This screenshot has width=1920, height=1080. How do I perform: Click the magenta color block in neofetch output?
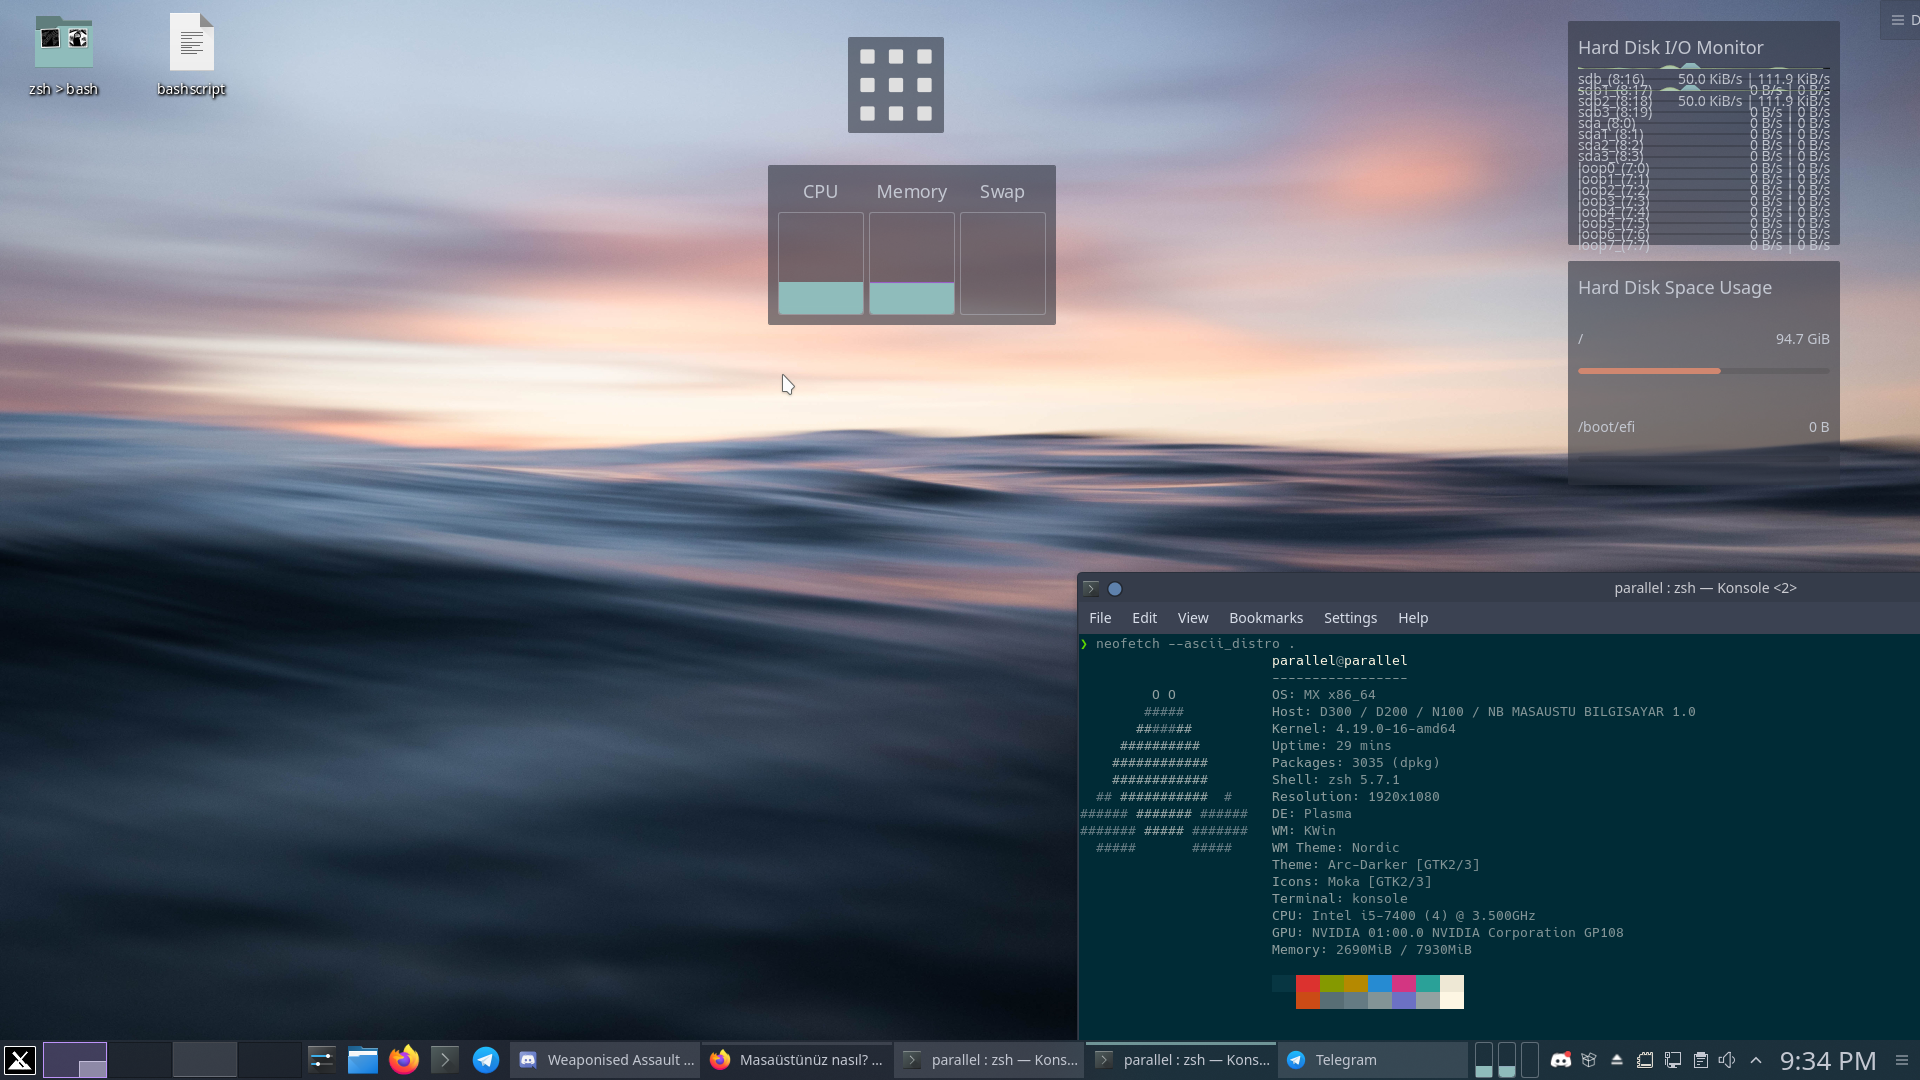click(1404, 983)
